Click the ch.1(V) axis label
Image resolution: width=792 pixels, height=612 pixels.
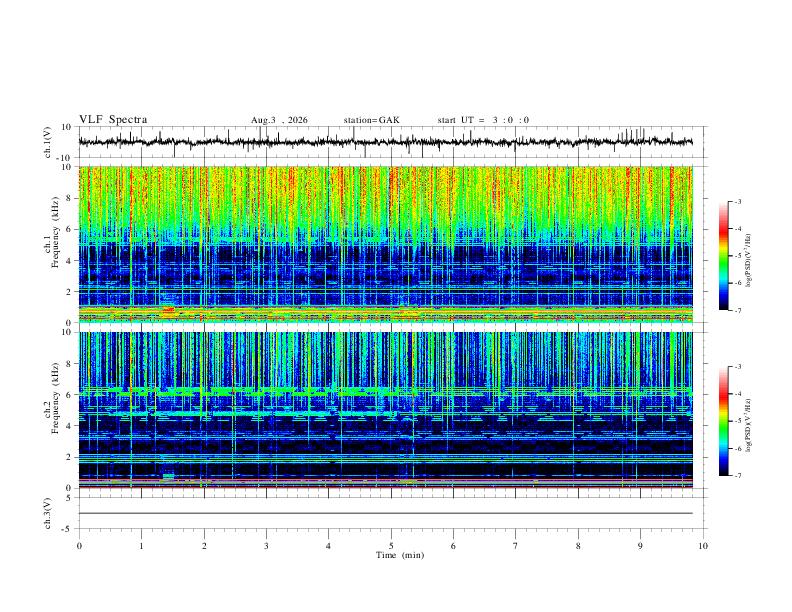coord(48,142)
